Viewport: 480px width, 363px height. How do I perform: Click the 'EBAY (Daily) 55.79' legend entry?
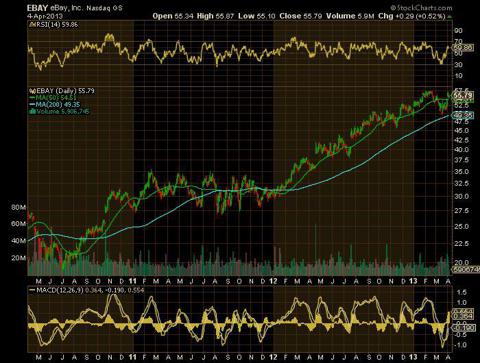pos(62,91)
